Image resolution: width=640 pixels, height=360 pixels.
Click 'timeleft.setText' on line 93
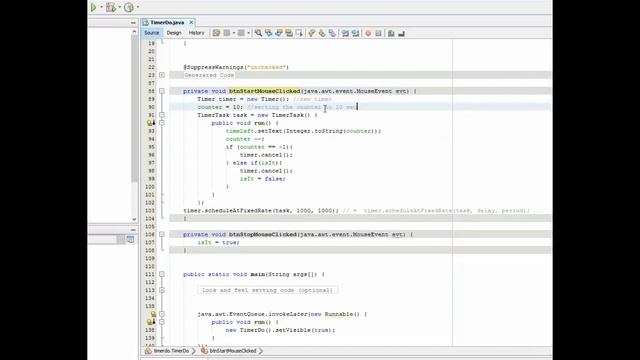coord(253,131)
